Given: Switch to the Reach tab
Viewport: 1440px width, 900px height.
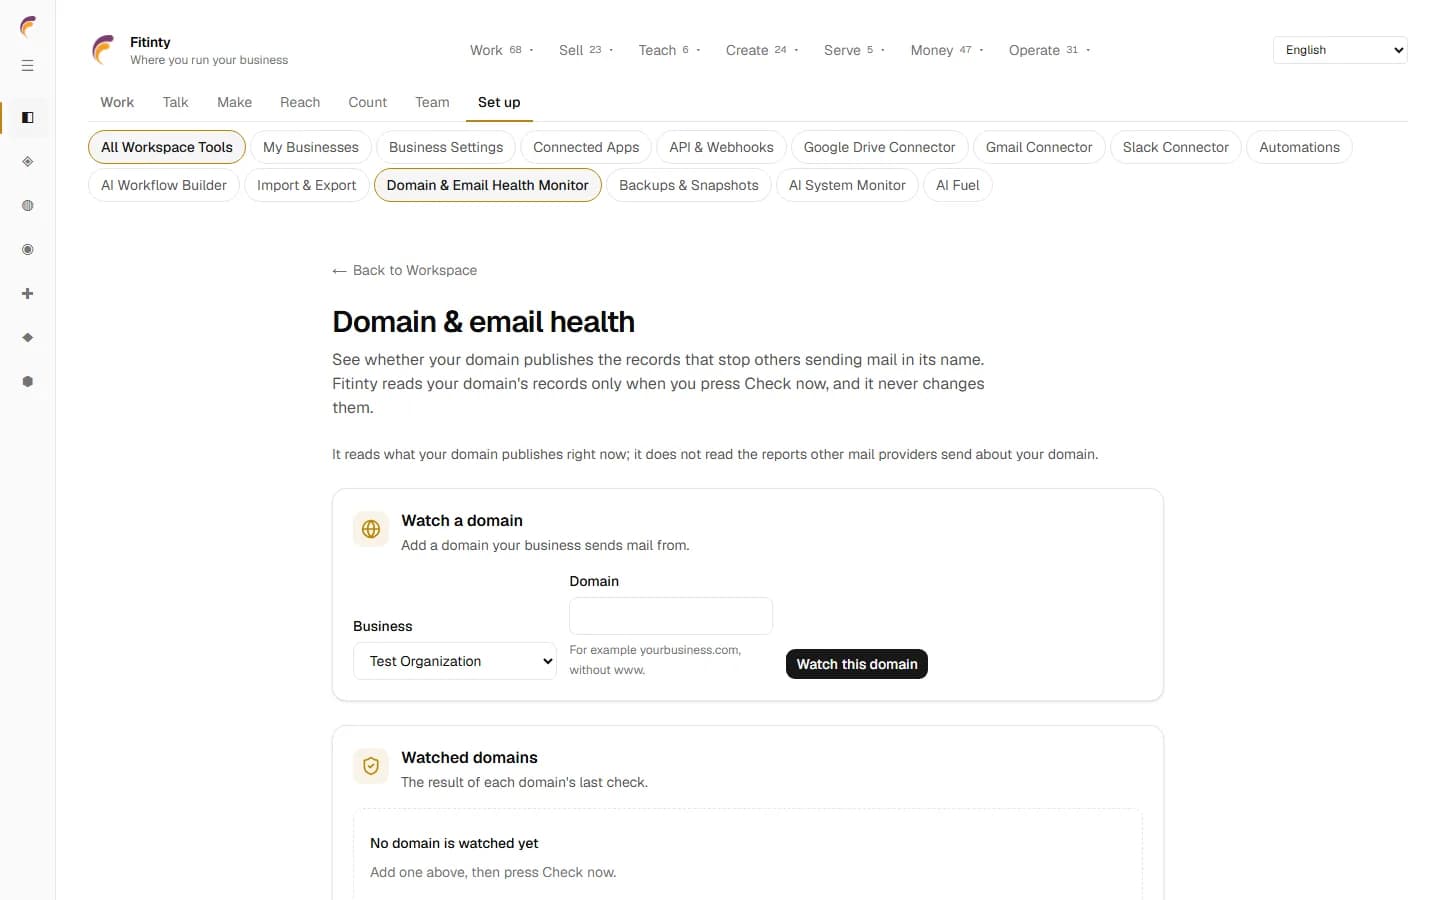Looking at the screenshot, I should (x=300, y=102).
